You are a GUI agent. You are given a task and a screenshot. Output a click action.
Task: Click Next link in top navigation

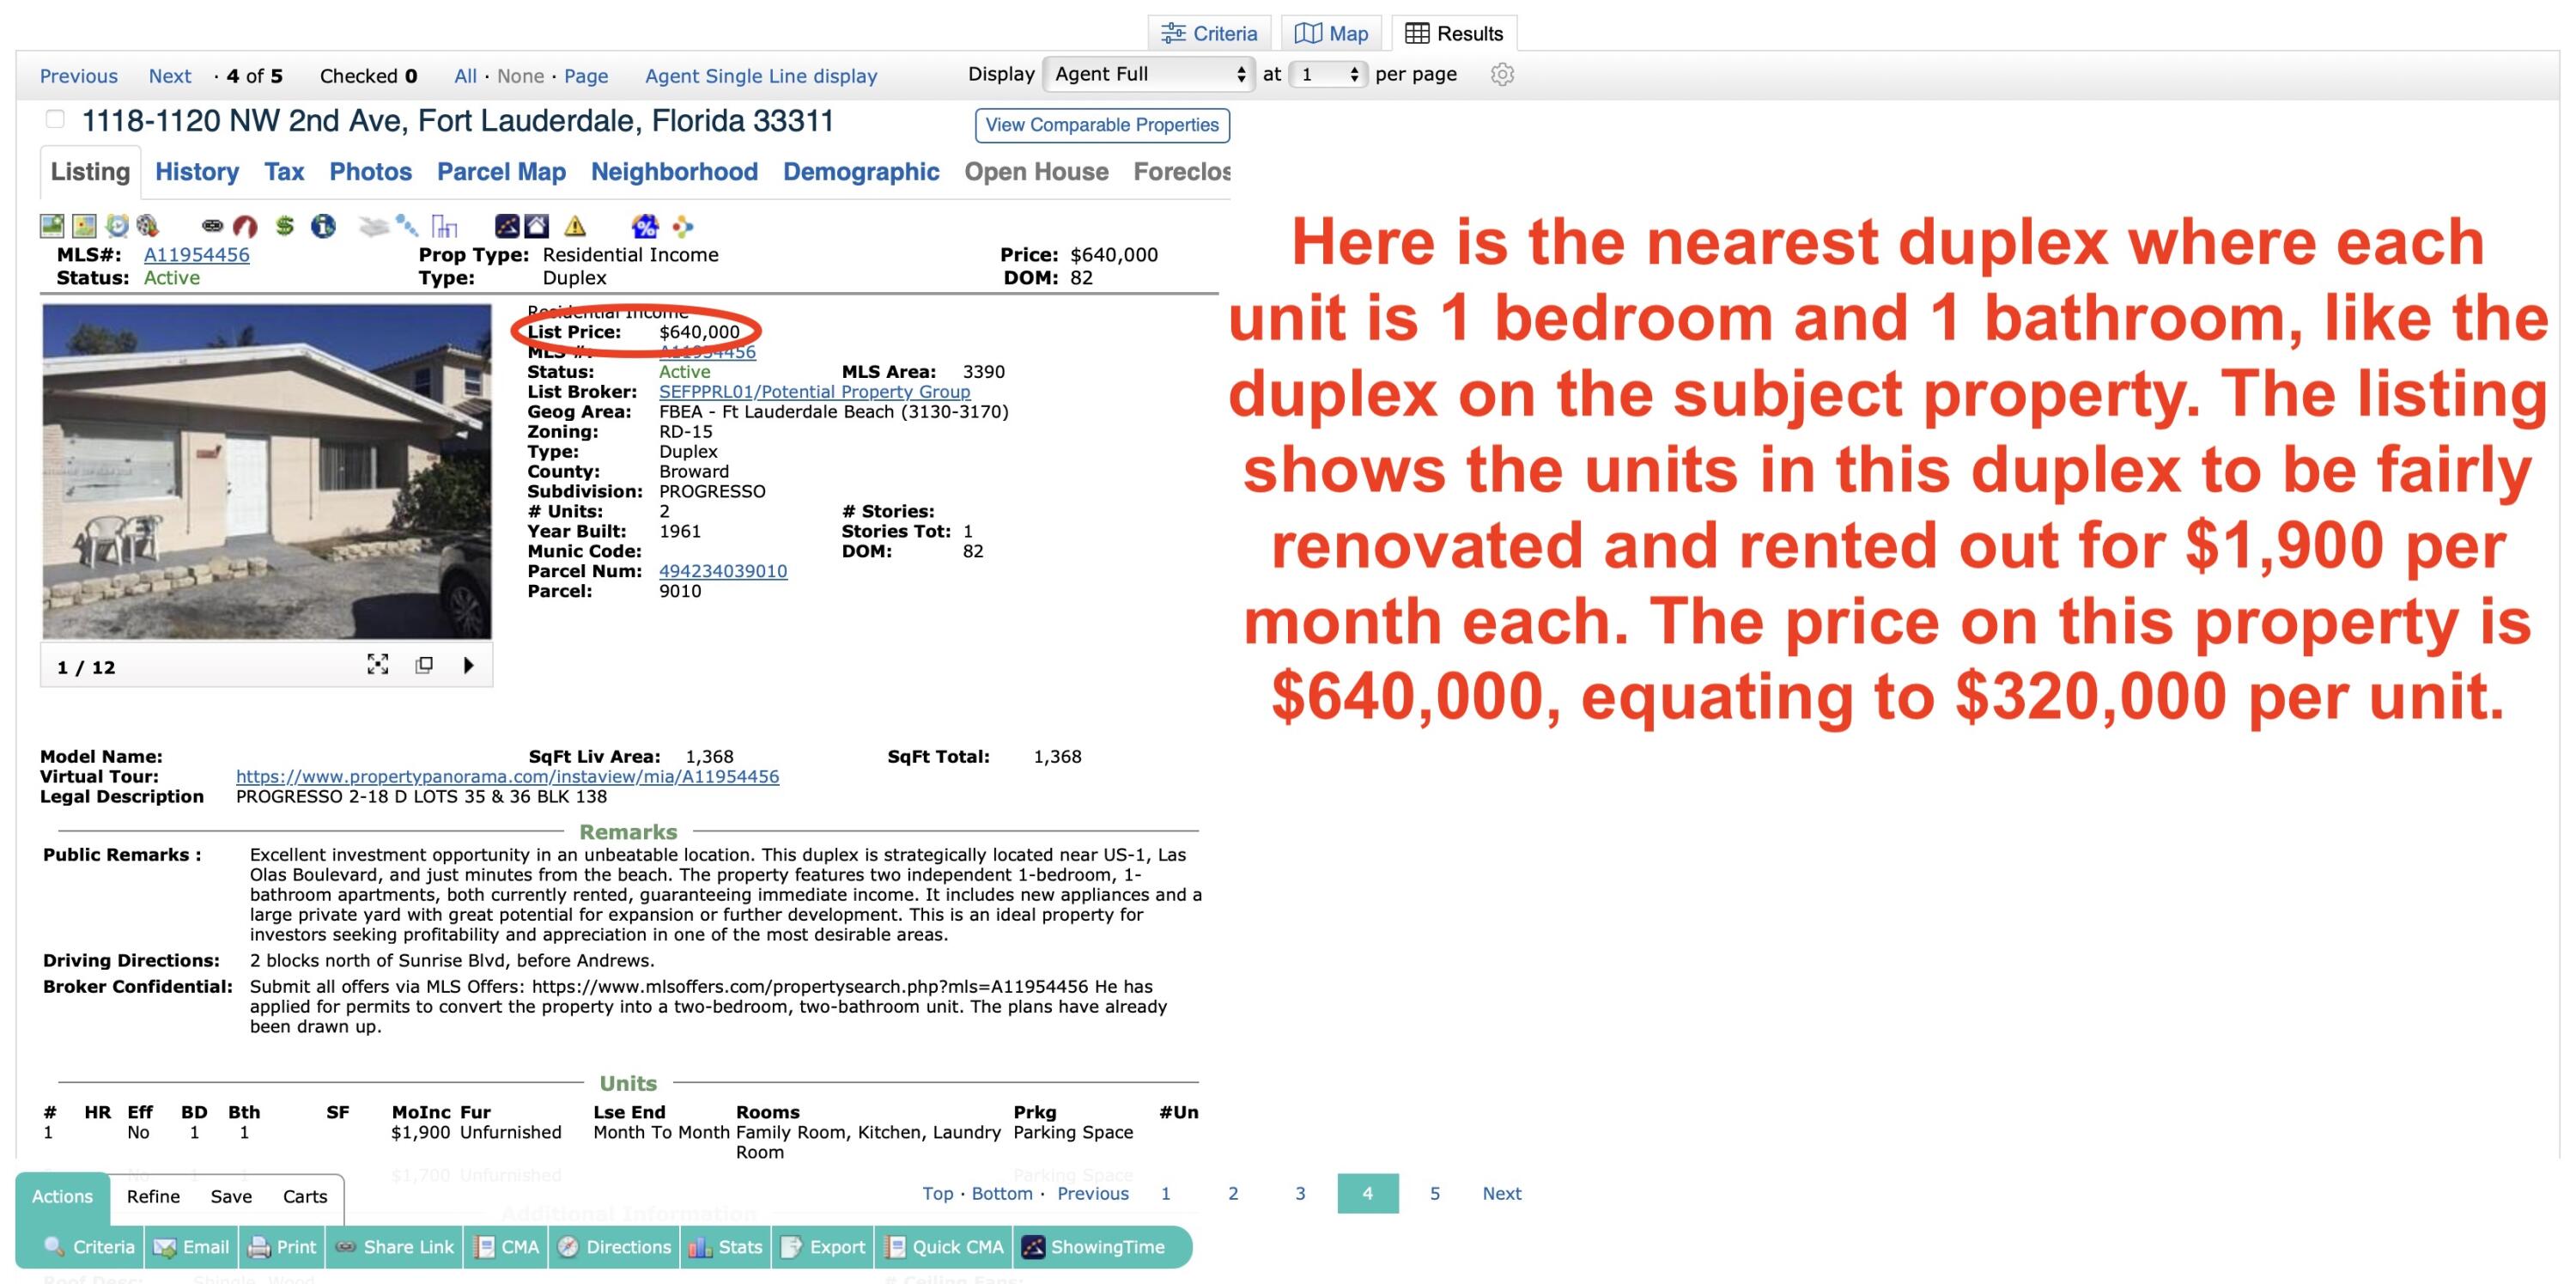(x=170, y=76)
